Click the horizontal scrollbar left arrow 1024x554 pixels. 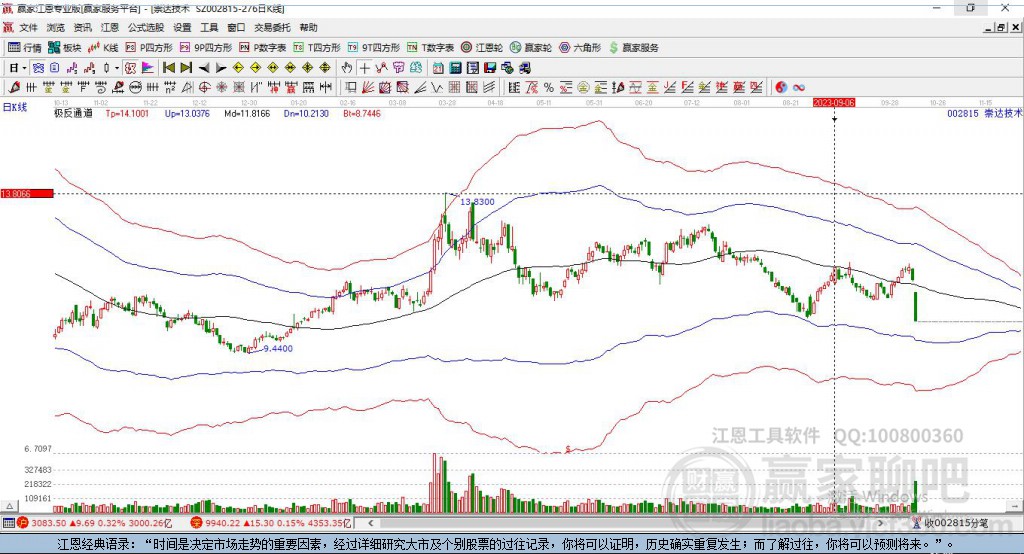(x=371, y=523)
